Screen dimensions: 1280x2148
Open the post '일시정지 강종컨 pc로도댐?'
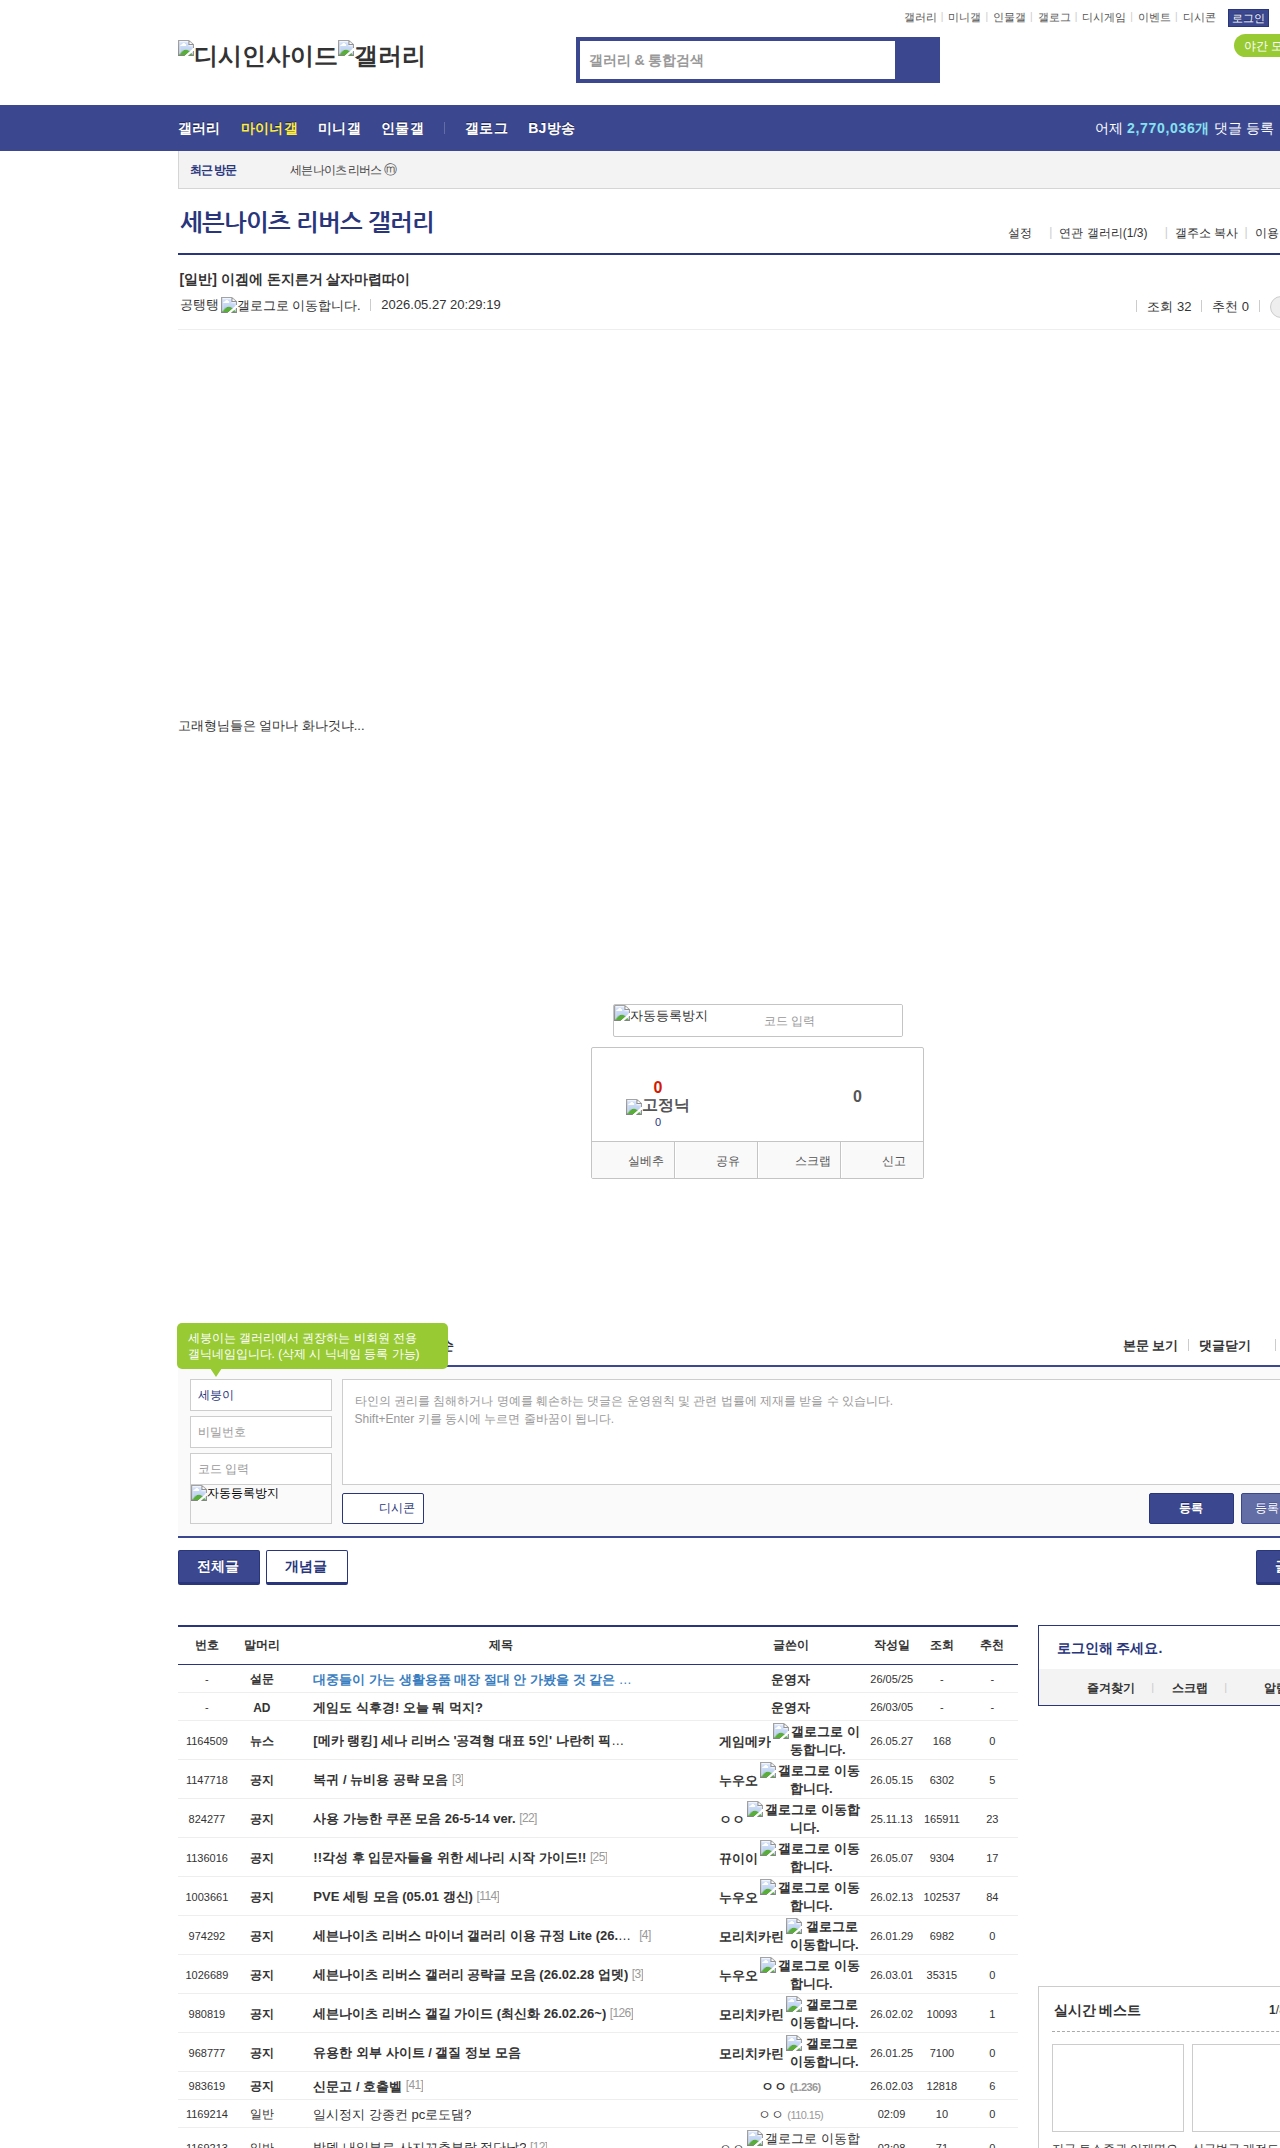tap(392, 2115)
